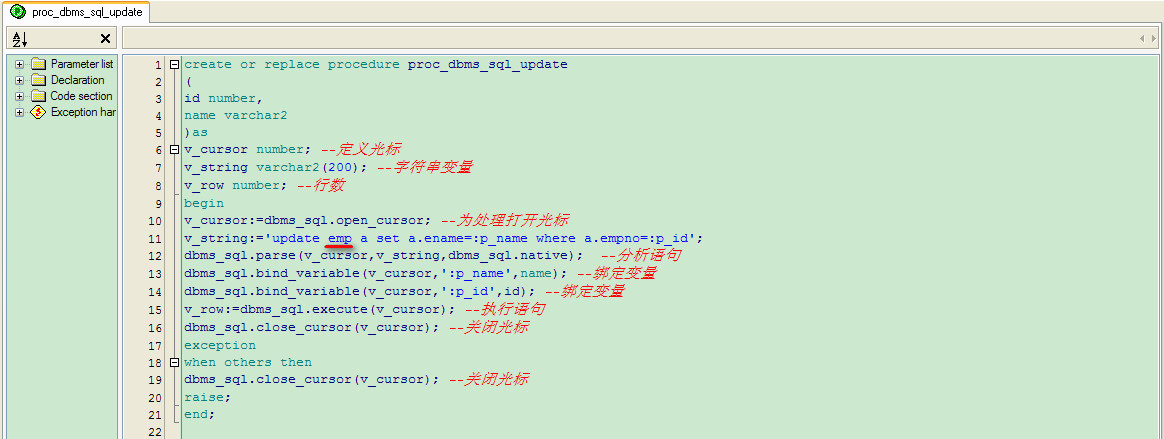Select the Parameter list folder icon
Viewport: 1164px width, 439px height.
click(38, 65)
